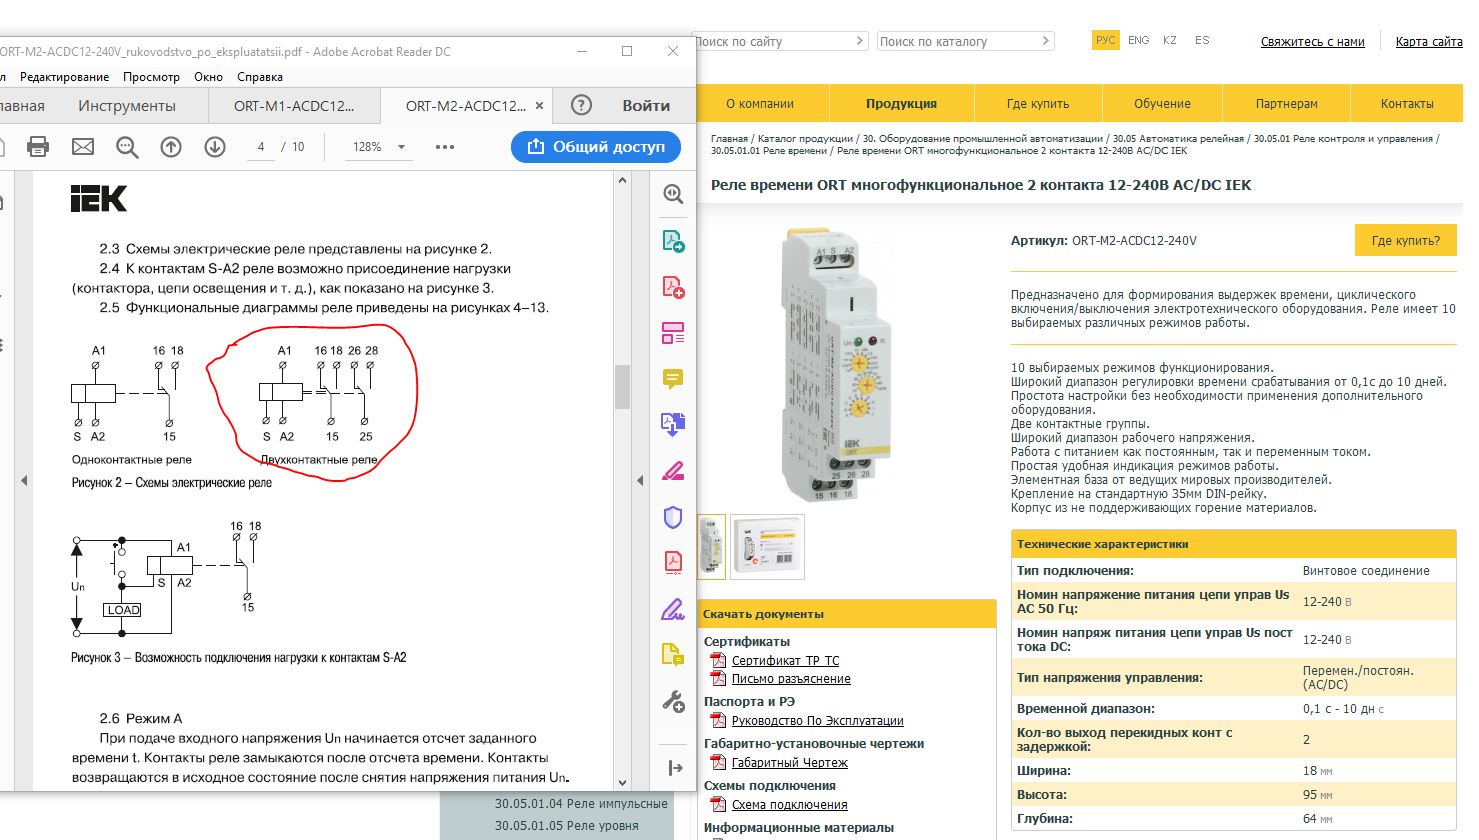The width and height of the screenshot is (1479, 840).
Task: Click the print icon in Acrobat toolbar
Action: 38,147
